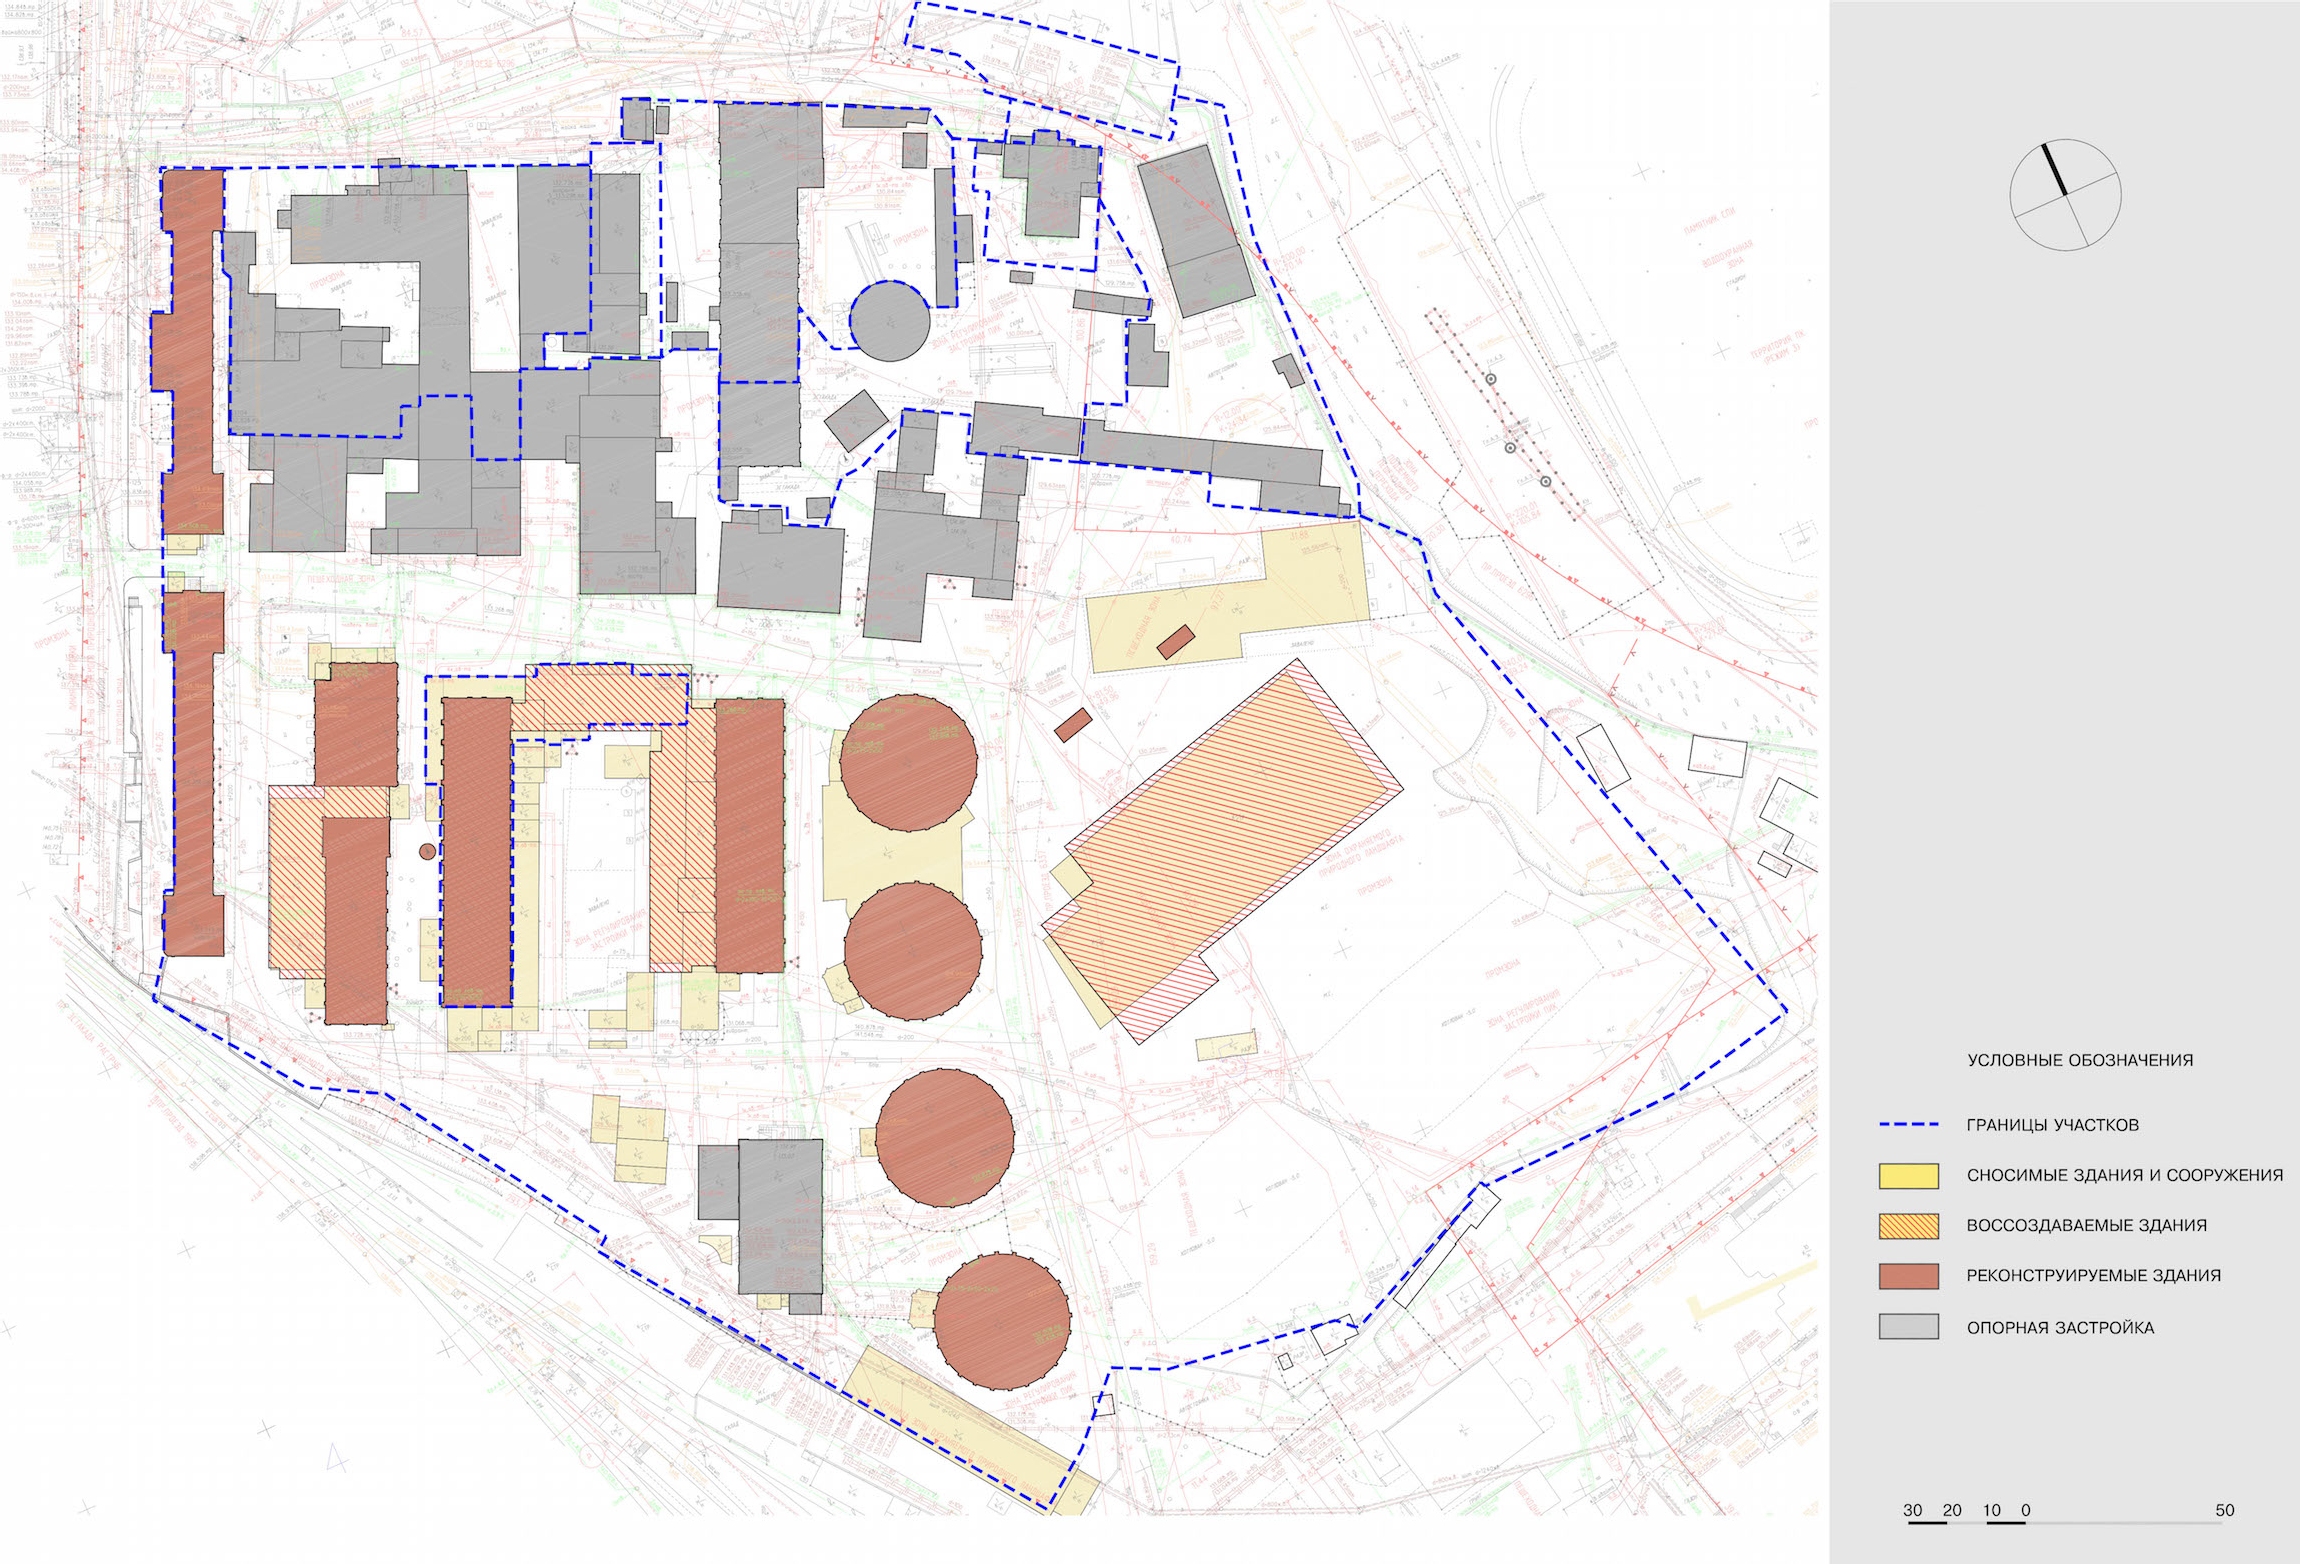Screen dimensions: 2300x1564
Task: Click the gray circular building near top center
Action: [890, 321]
